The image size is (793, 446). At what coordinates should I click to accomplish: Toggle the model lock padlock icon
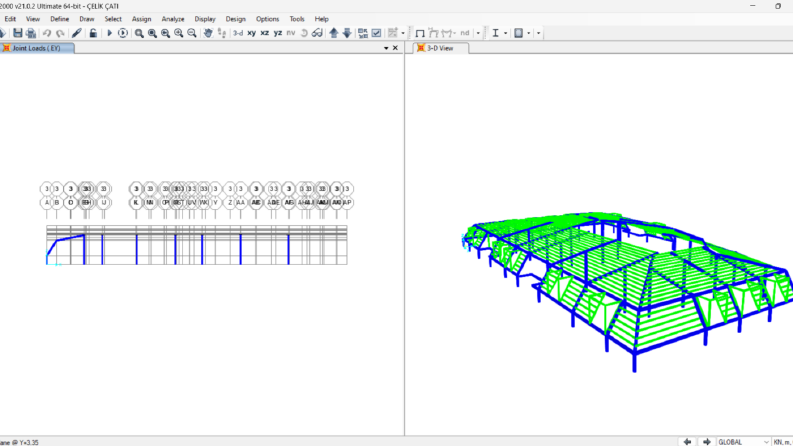pos(93,33)
